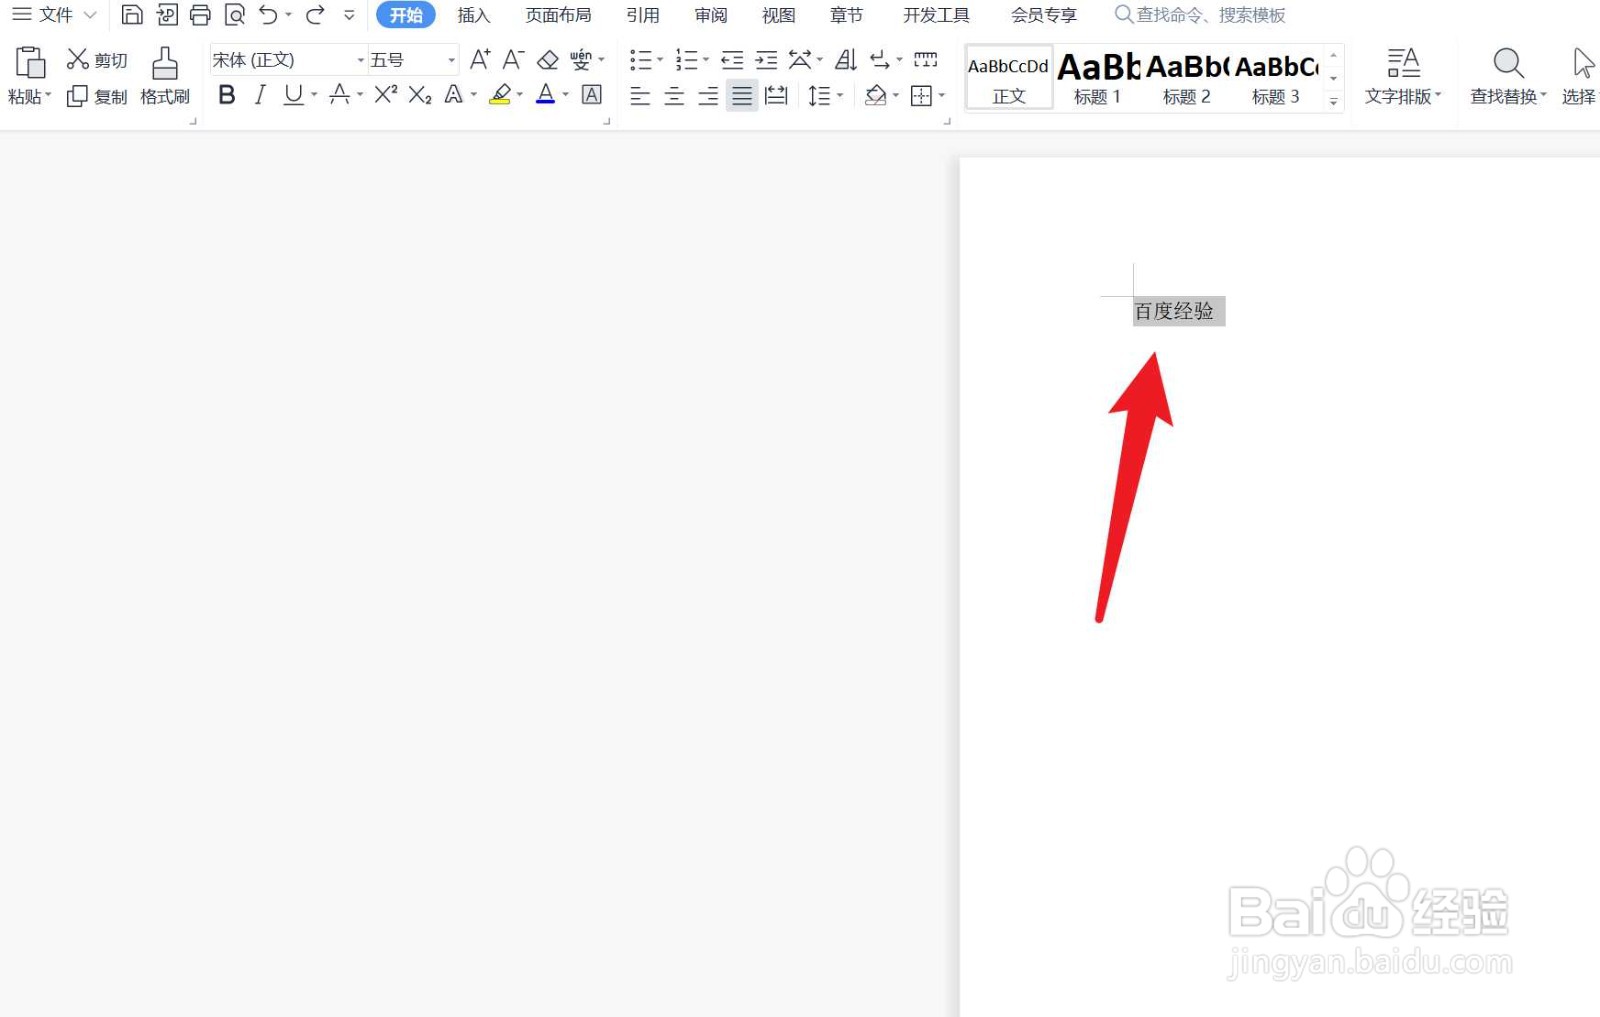Open the 文件 menu dropdown arrow
The image size is (1600, 1017).
pos(90,15)
